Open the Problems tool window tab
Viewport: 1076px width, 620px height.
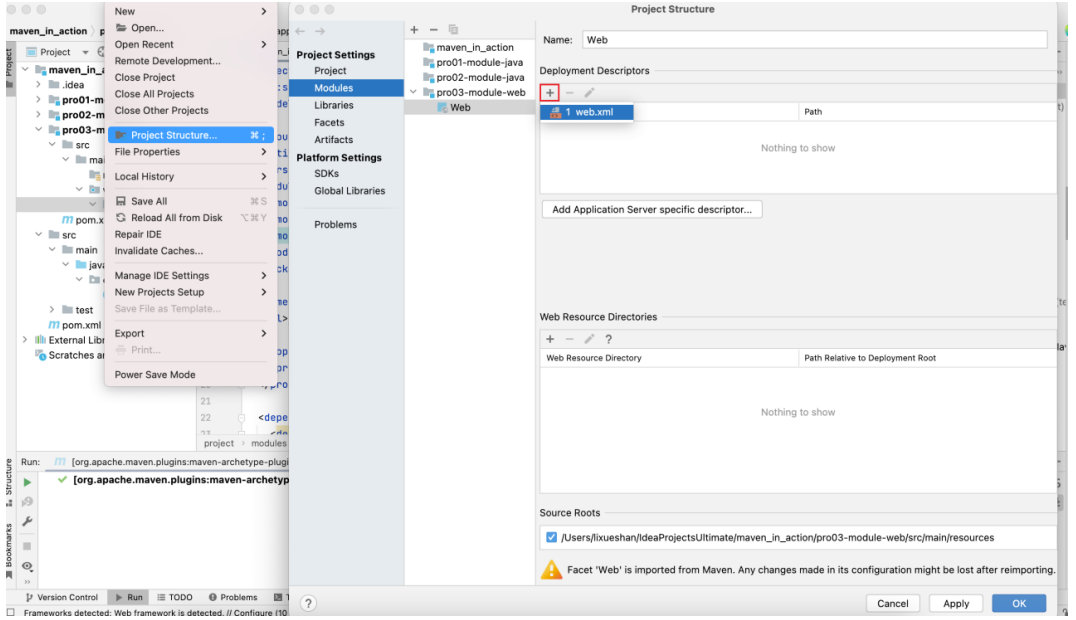(x=233, y=598)
